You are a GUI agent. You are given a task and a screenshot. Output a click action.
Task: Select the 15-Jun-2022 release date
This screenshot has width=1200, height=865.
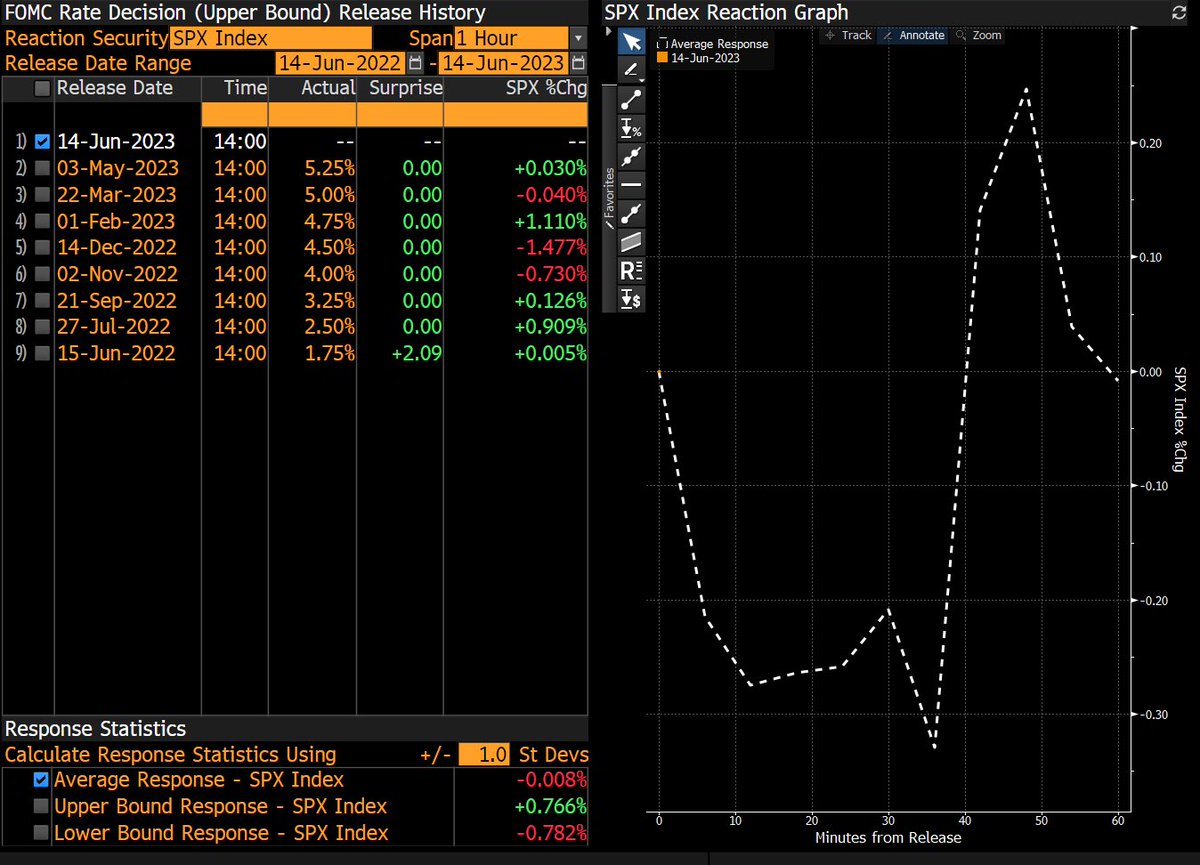click(116, 353)
